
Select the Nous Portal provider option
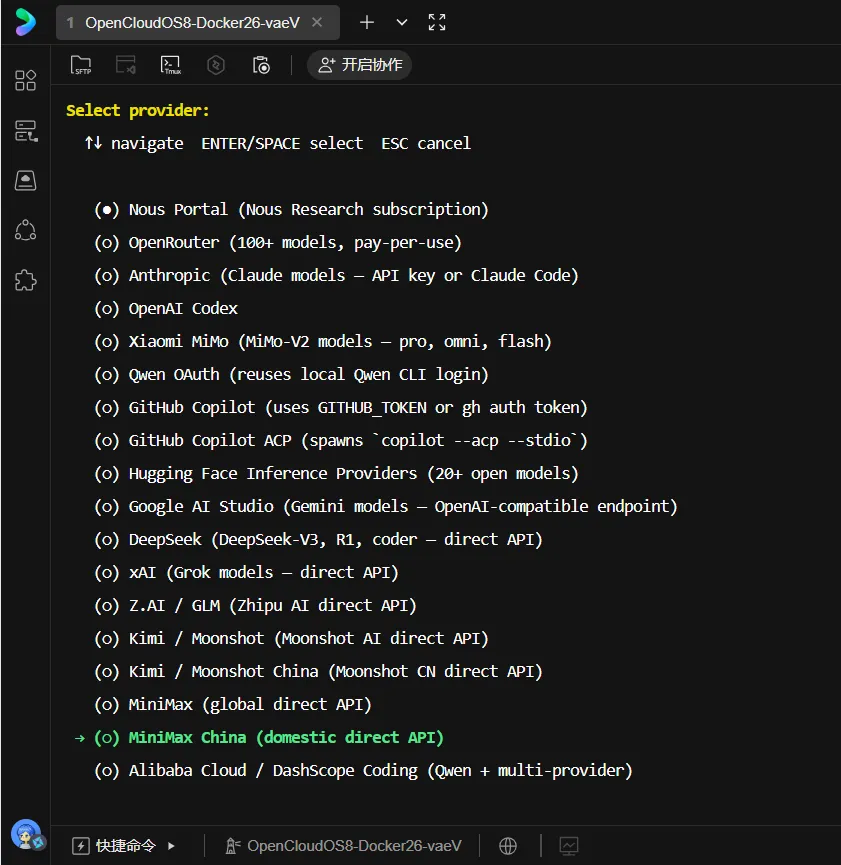point(291,210)
